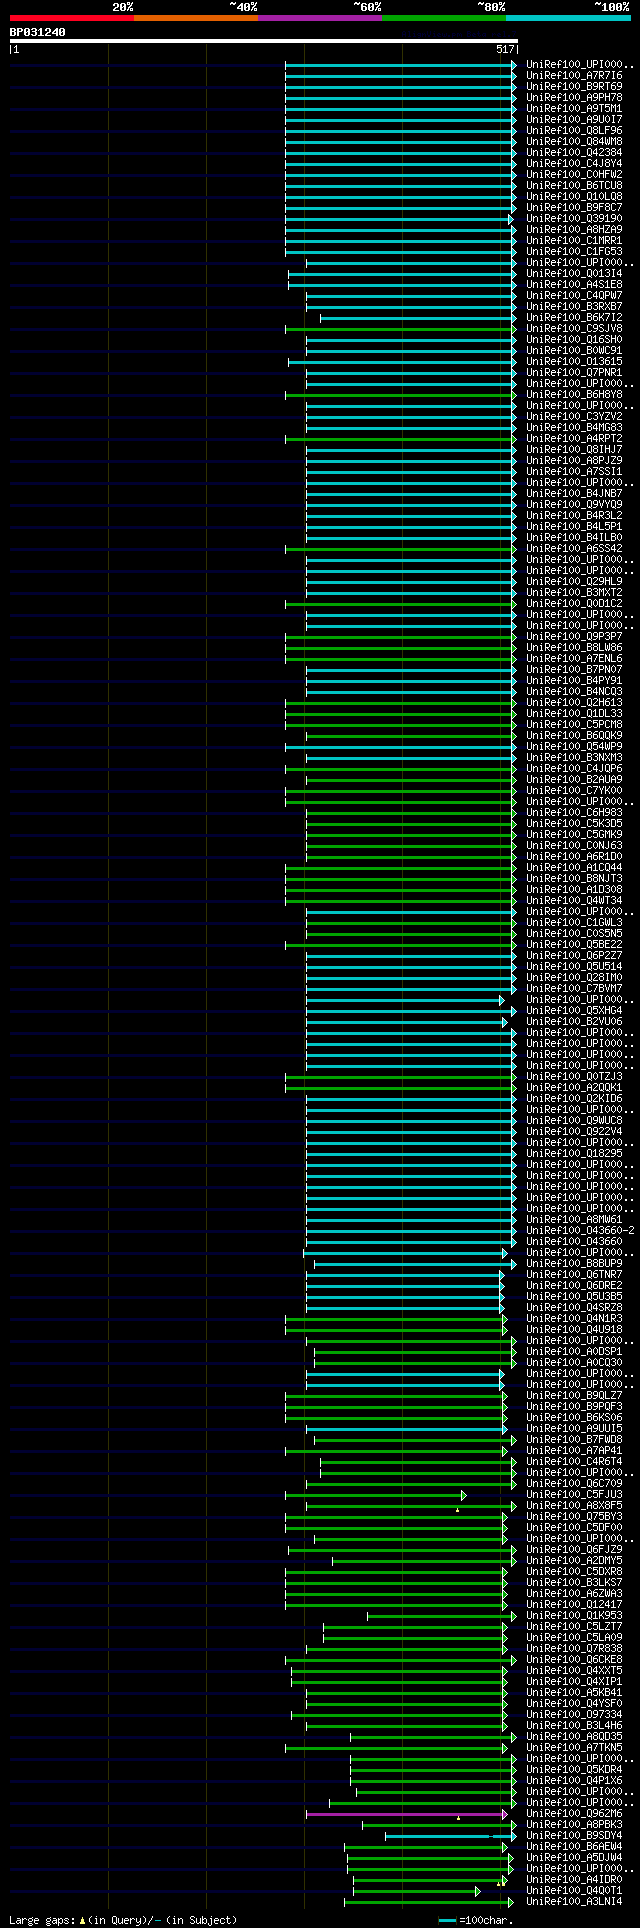Select the UniRef100_B7PN07 entry
This screenshot has height=1928, width=640.
574,670
